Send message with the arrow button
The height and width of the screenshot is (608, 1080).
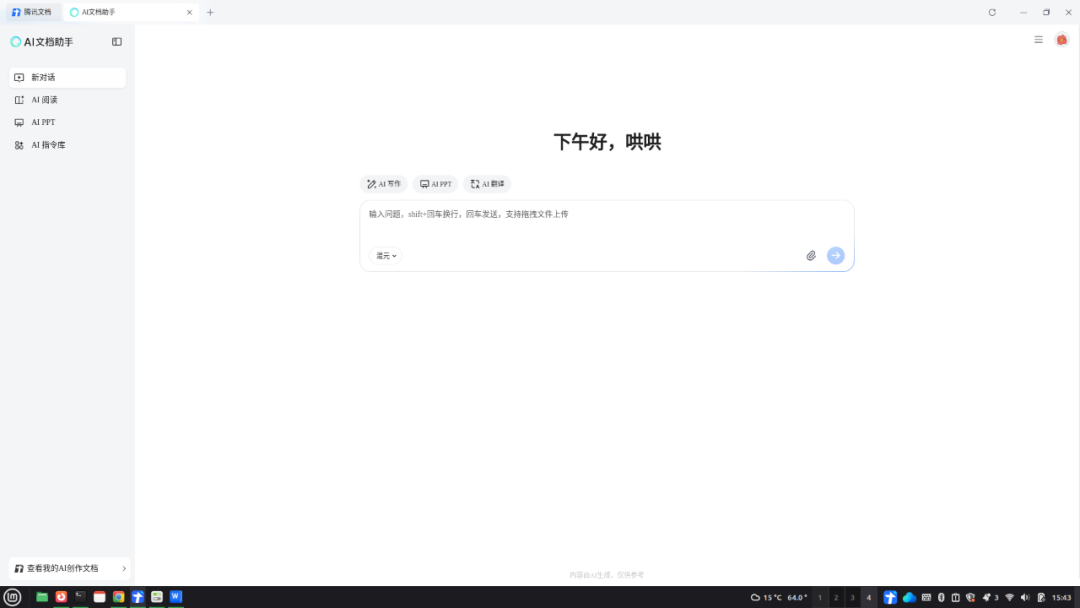tap(835, 255)
